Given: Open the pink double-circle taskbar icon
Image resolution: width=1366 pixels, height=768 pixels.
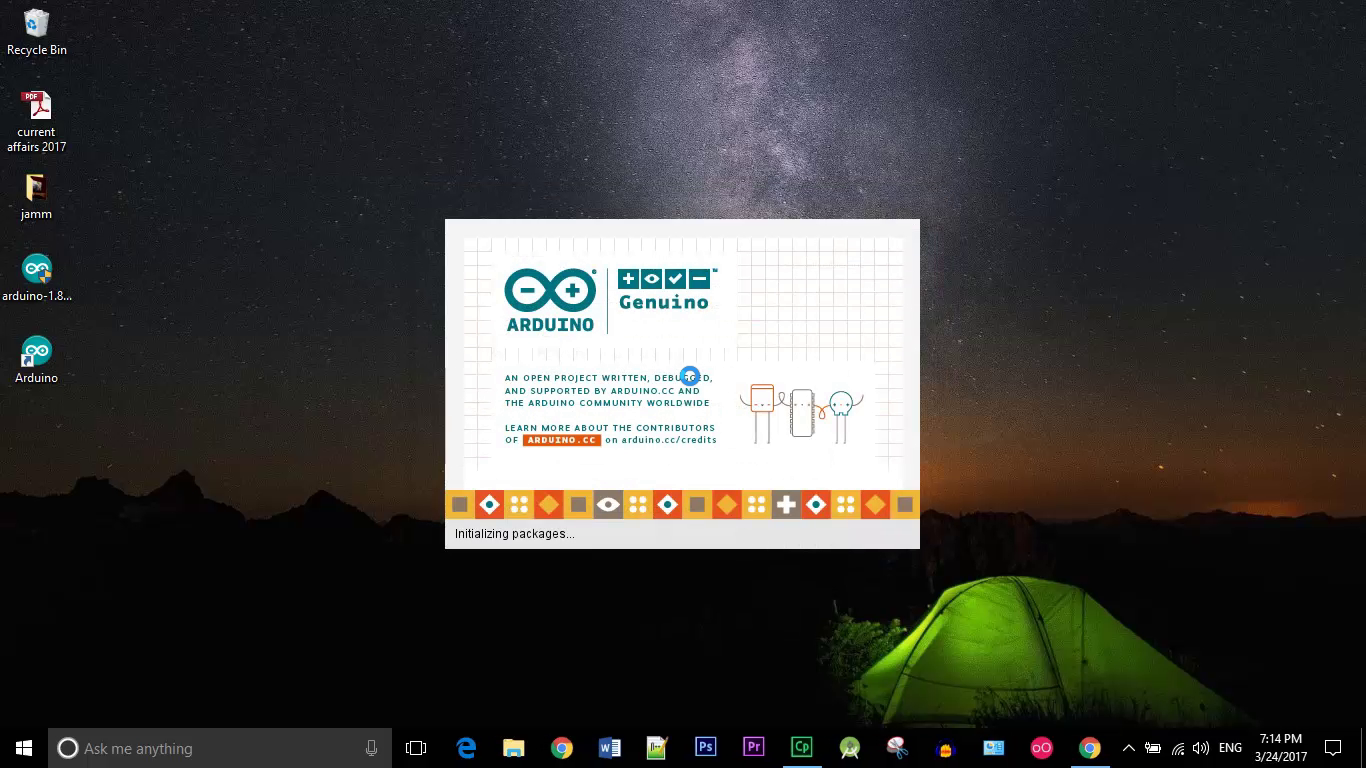Looking at the screenshot, I should point(1042,748).
